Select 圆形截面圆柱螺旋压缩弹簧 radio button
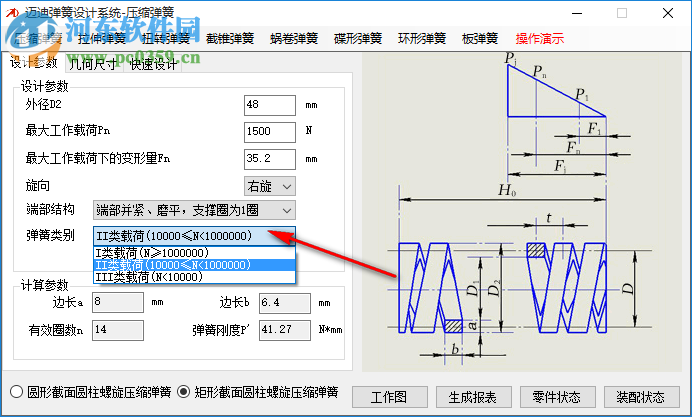 [x=90, y=392]
